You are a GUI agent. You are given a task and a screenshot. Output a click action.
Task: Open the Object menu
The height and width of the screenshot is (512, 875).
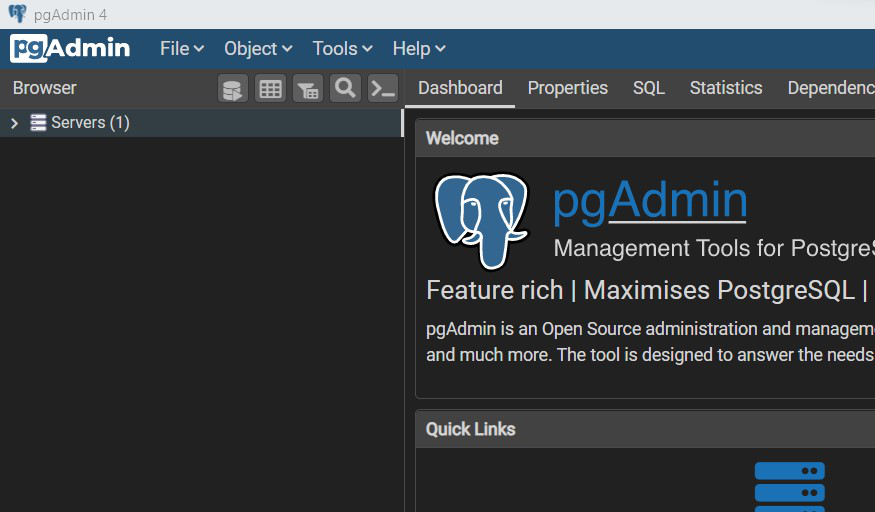coord(258,49)
